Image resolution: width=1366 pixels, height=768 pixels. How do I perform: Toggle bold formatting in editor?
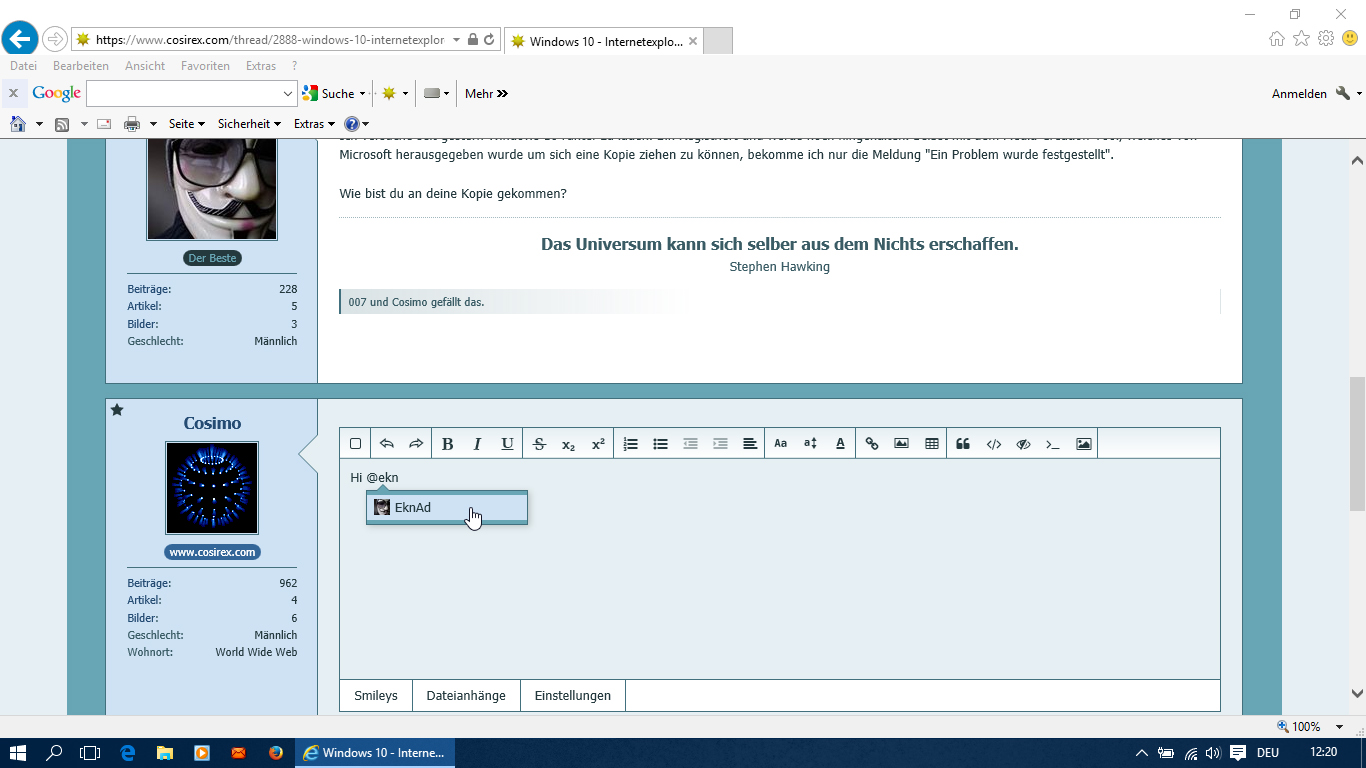click(448, 444)
